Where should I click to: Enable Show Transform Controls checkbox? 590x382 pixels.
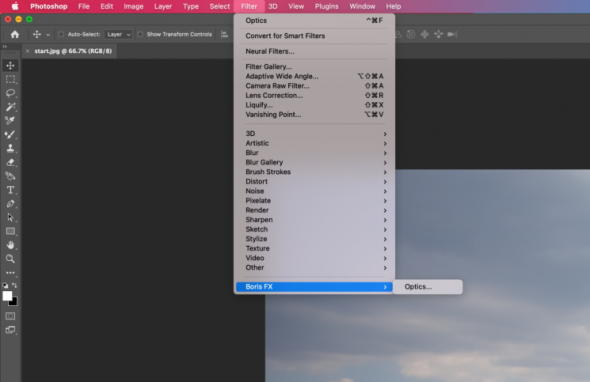(x=140, y=34)
